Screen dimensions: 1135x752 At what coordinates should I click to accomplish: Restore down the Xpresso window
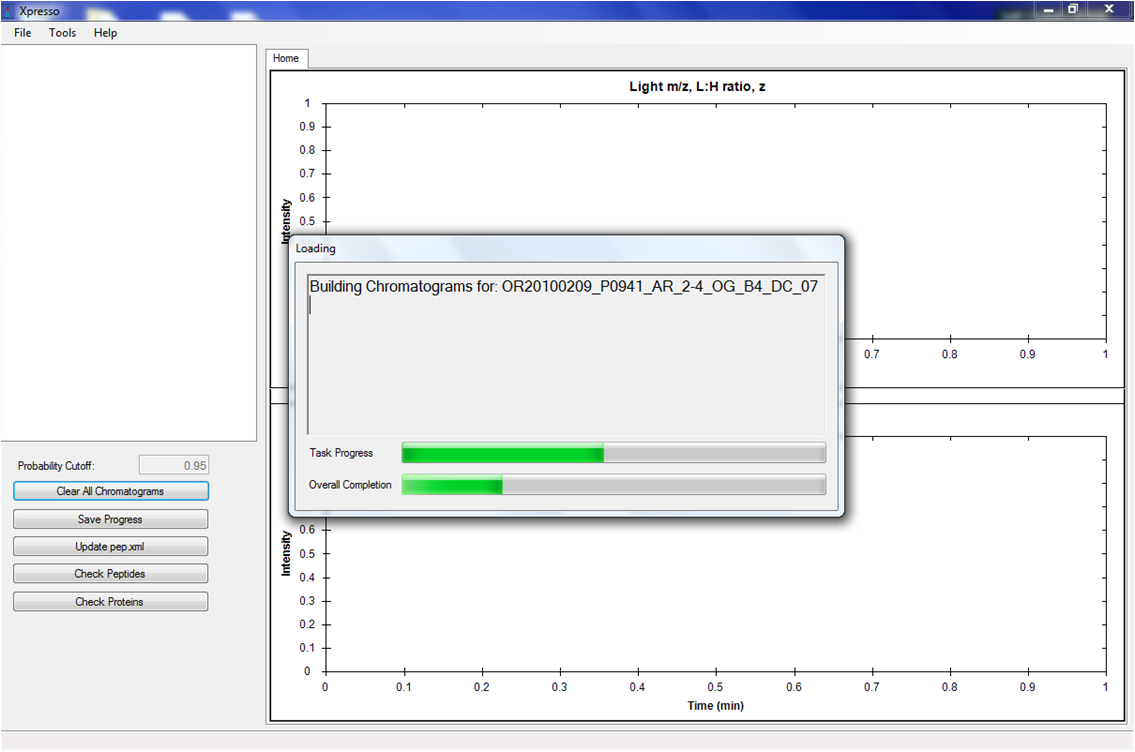pyautogui.click(x=1073, y=9)
